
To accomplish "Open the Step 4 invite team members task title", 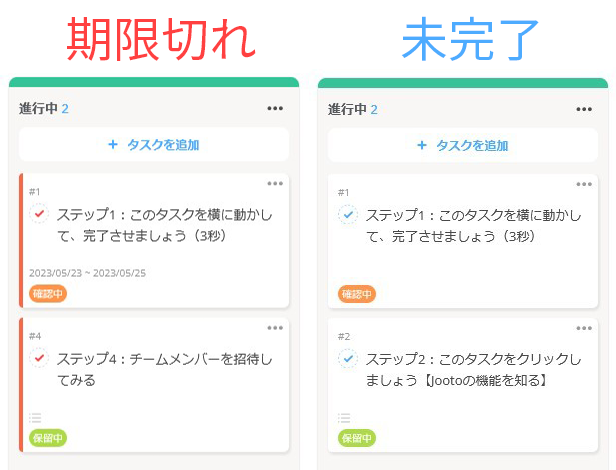I will tap(165, 367).
